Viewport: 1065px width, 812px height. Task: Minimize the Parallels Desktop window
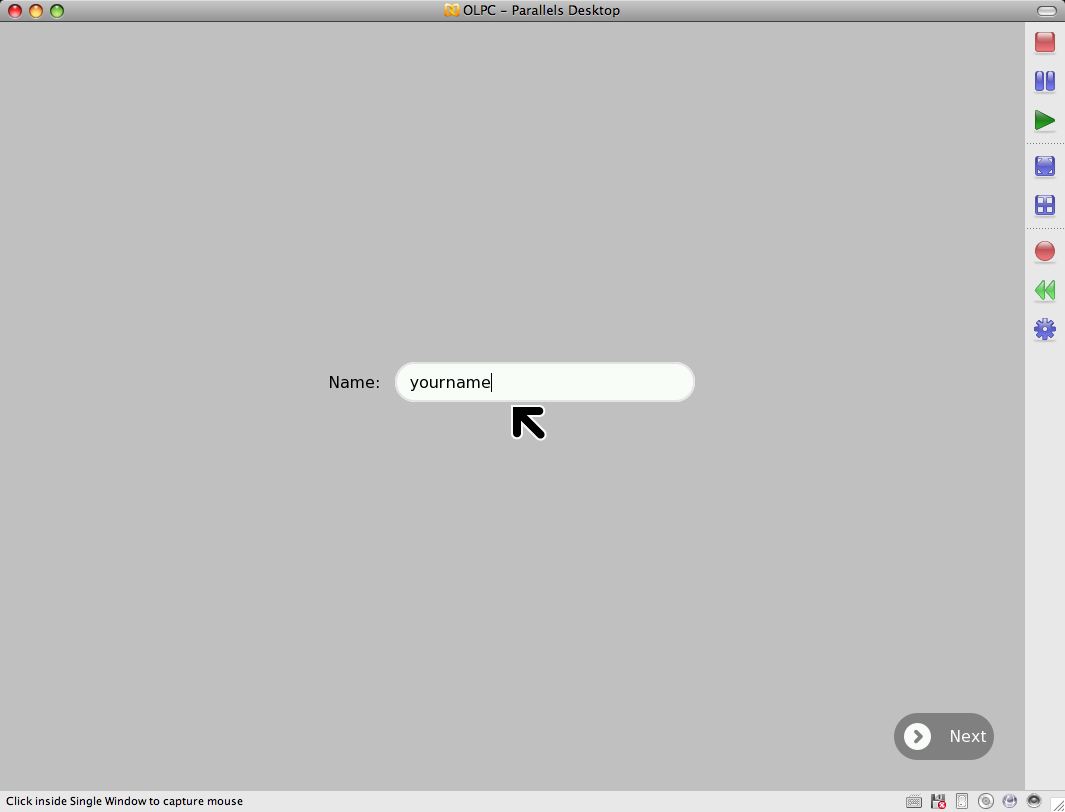36,11
